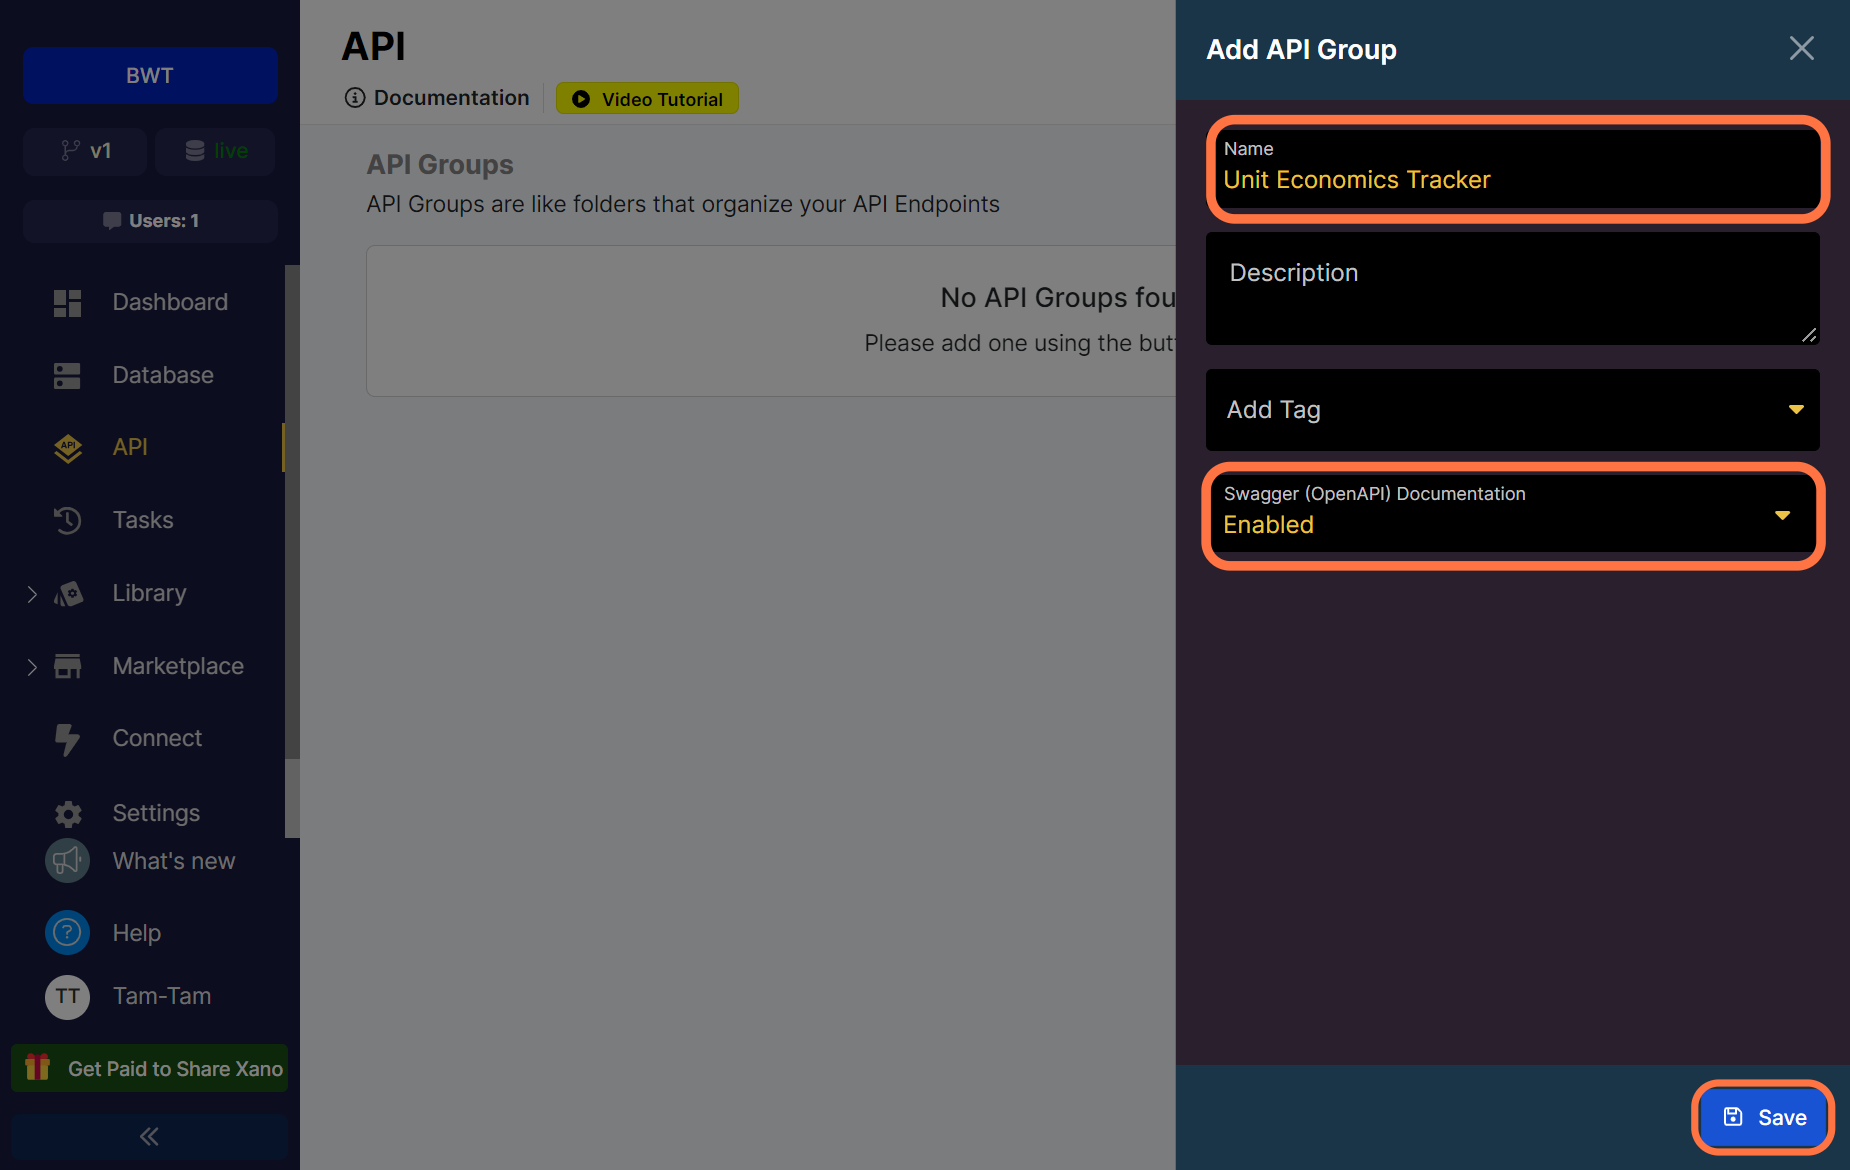Screen dimensions: 1850x1170
Task: Click the Description text area
Action: coord(1512,289)
